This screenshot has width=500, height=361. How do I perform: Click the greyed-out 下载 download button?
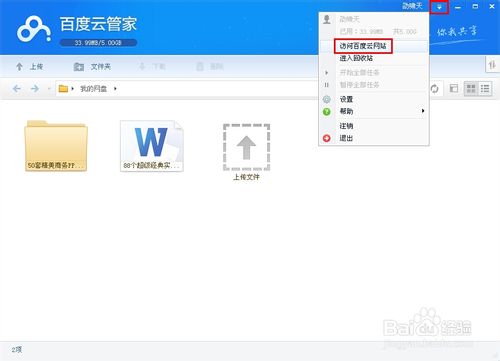click(x=152, y=67)
